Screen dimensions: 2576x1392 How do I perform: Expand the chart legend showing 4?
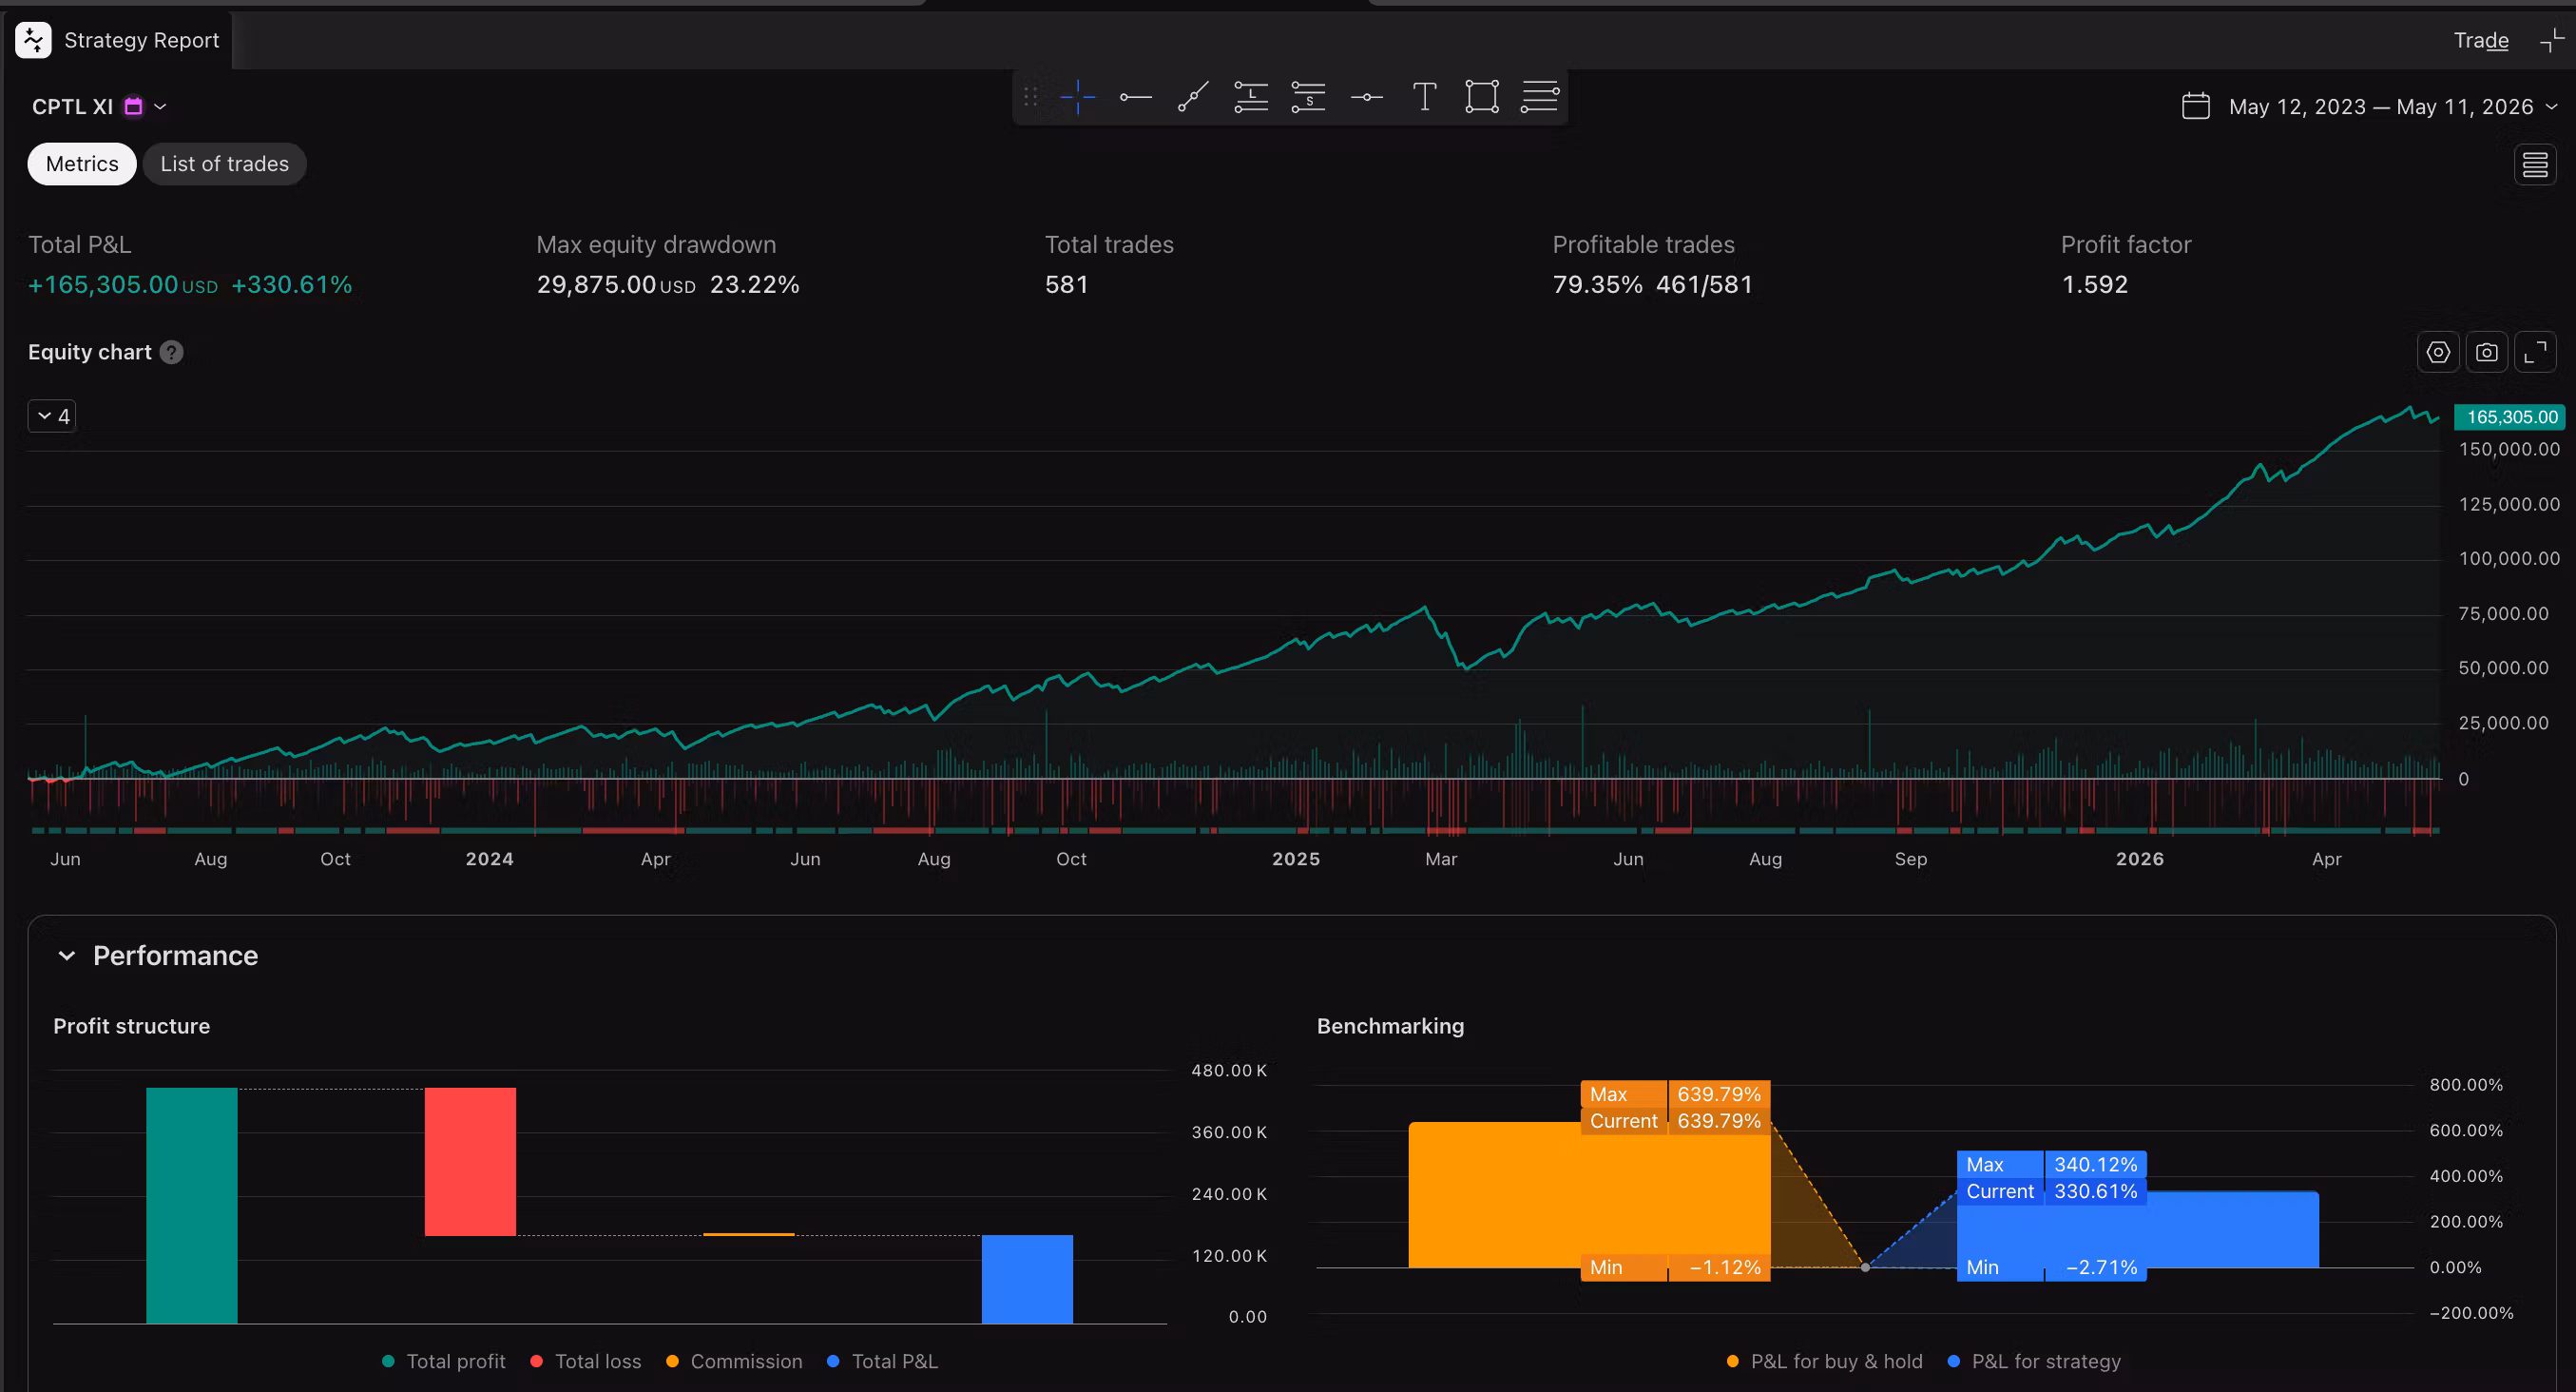click(x=52, y=416)
